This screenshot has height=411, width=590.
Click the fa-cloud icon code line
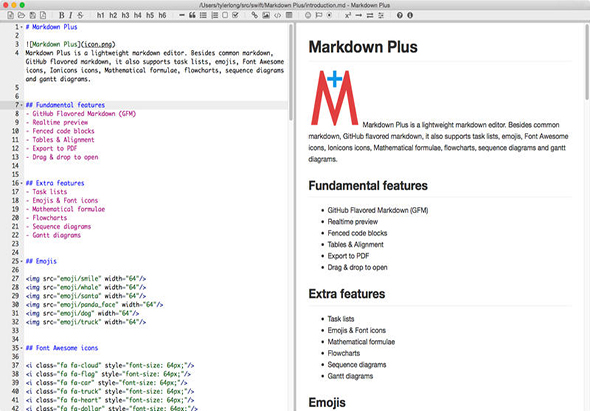[x=110, y=365]
